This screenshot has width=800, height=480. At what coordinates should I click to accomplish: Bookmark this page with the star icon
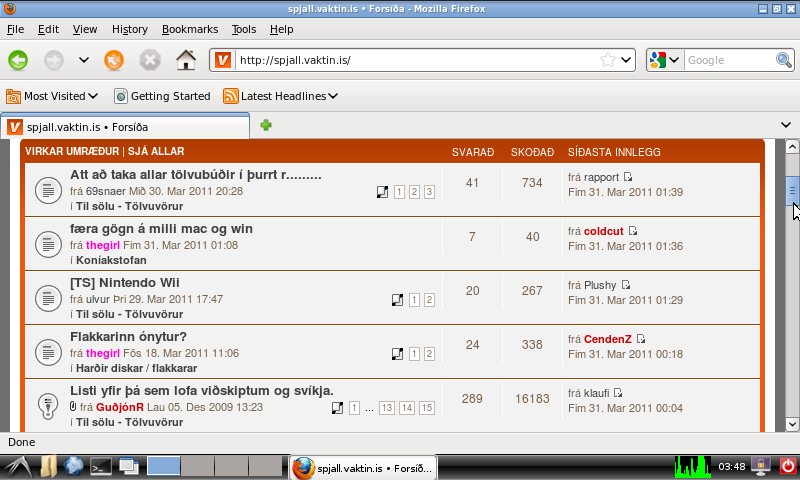(x=607, y=60)
